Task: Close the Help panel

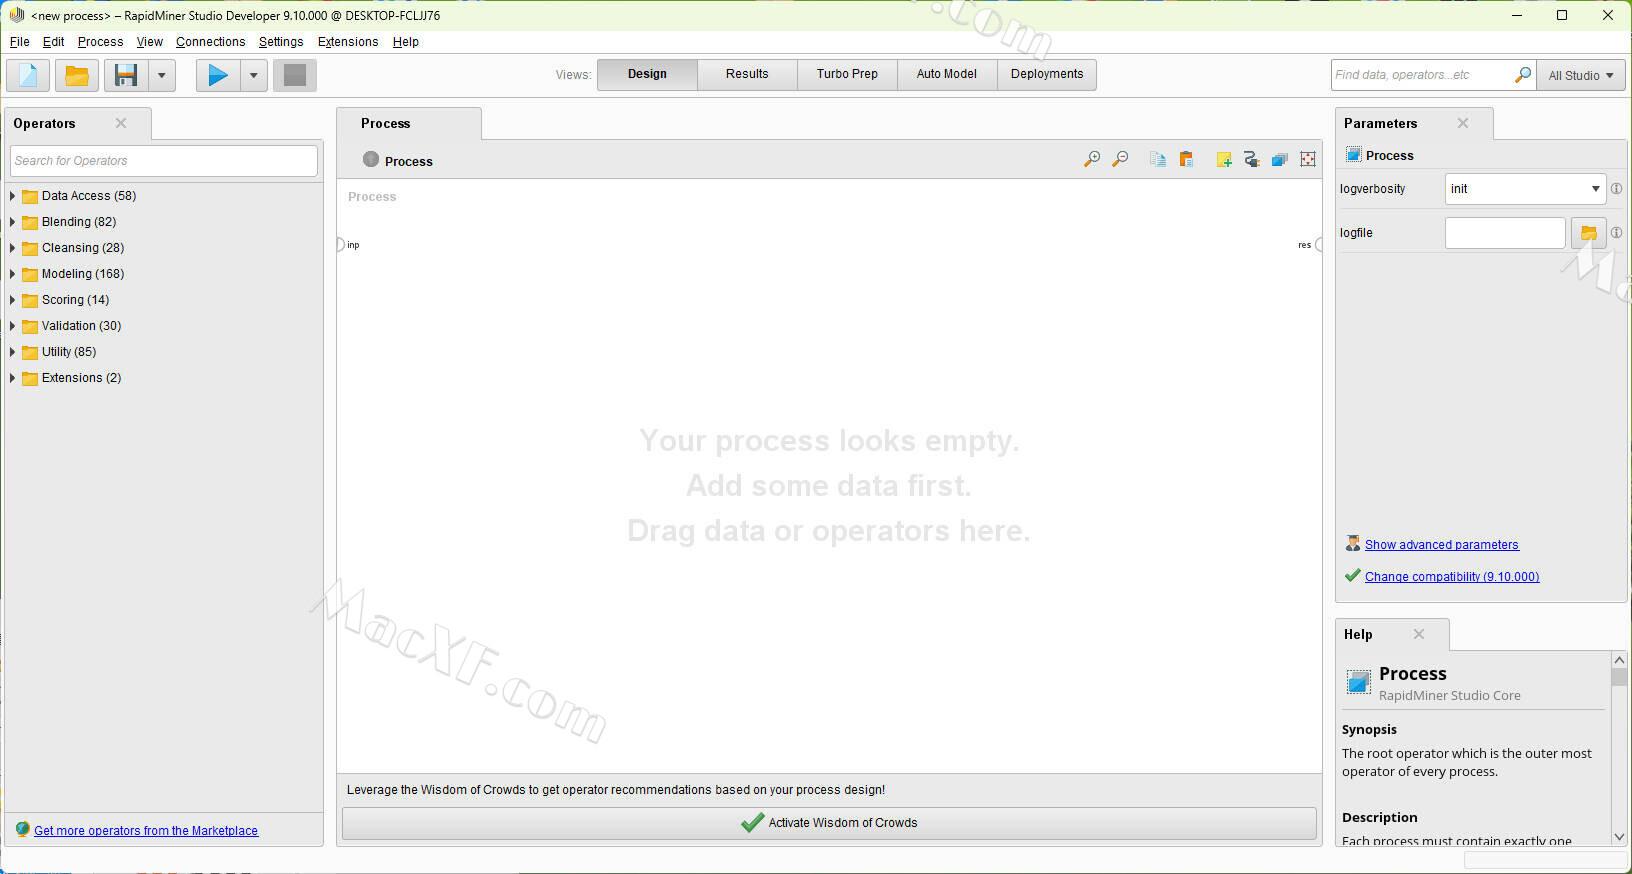Action: pyautogui.click(x=1418, y=634)
